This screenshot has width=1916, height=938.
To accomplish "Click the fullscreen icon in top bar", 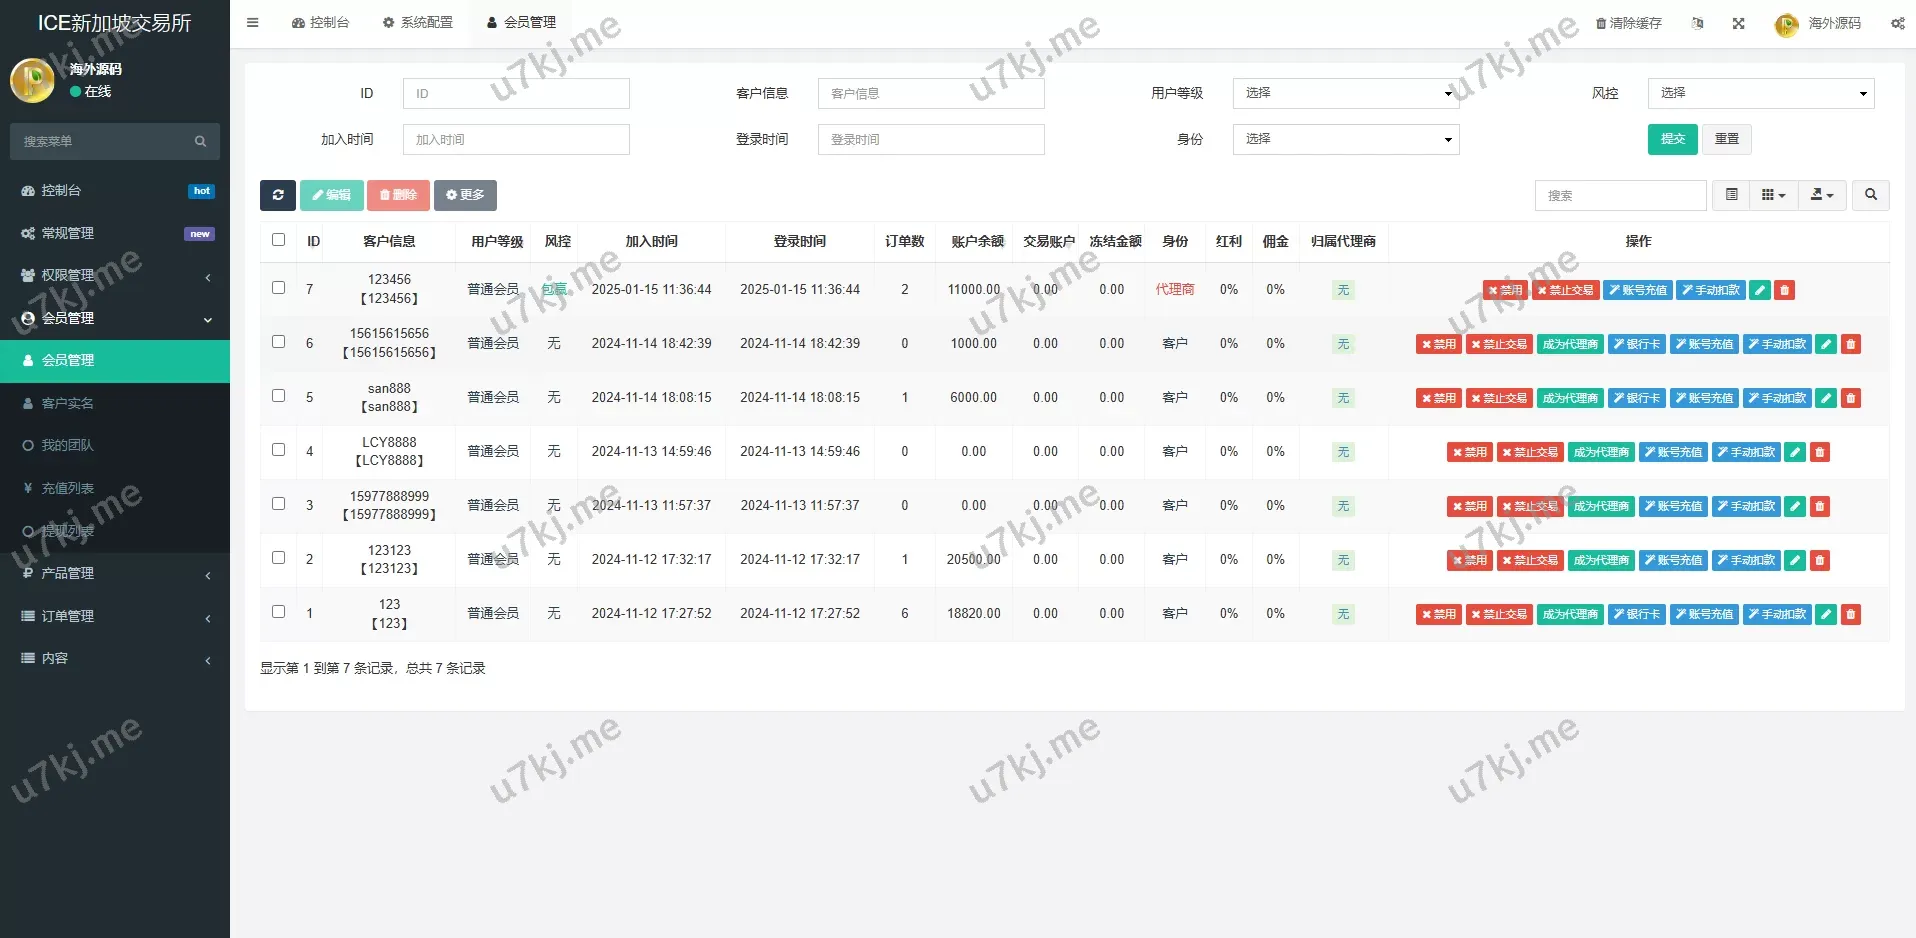I will [x=1738, y=23].
